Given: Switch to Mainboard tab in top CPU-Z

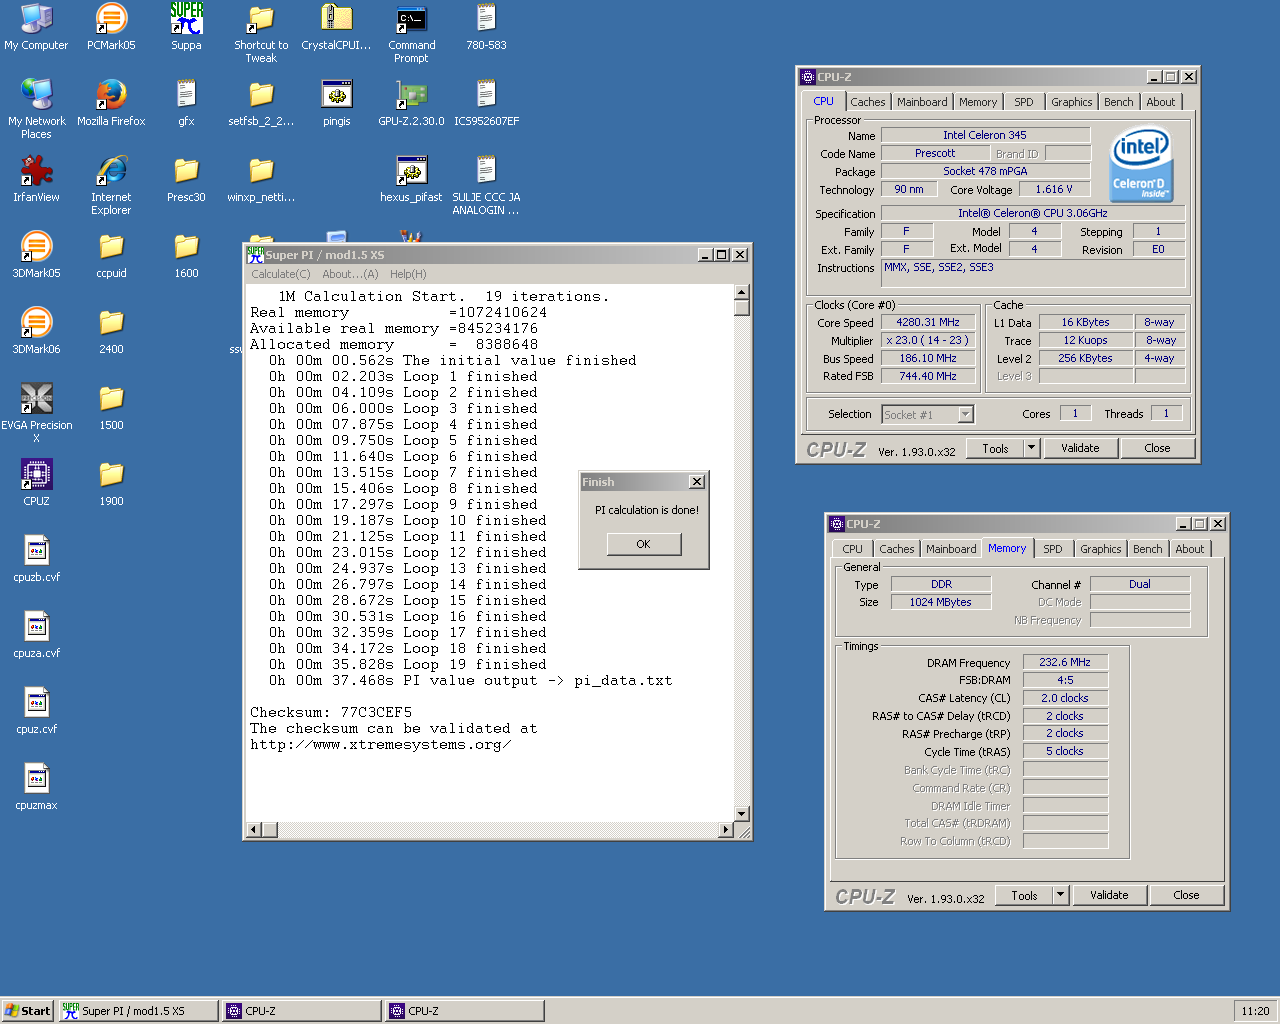Looking at the screenshot, I should [x=922, y=102].
